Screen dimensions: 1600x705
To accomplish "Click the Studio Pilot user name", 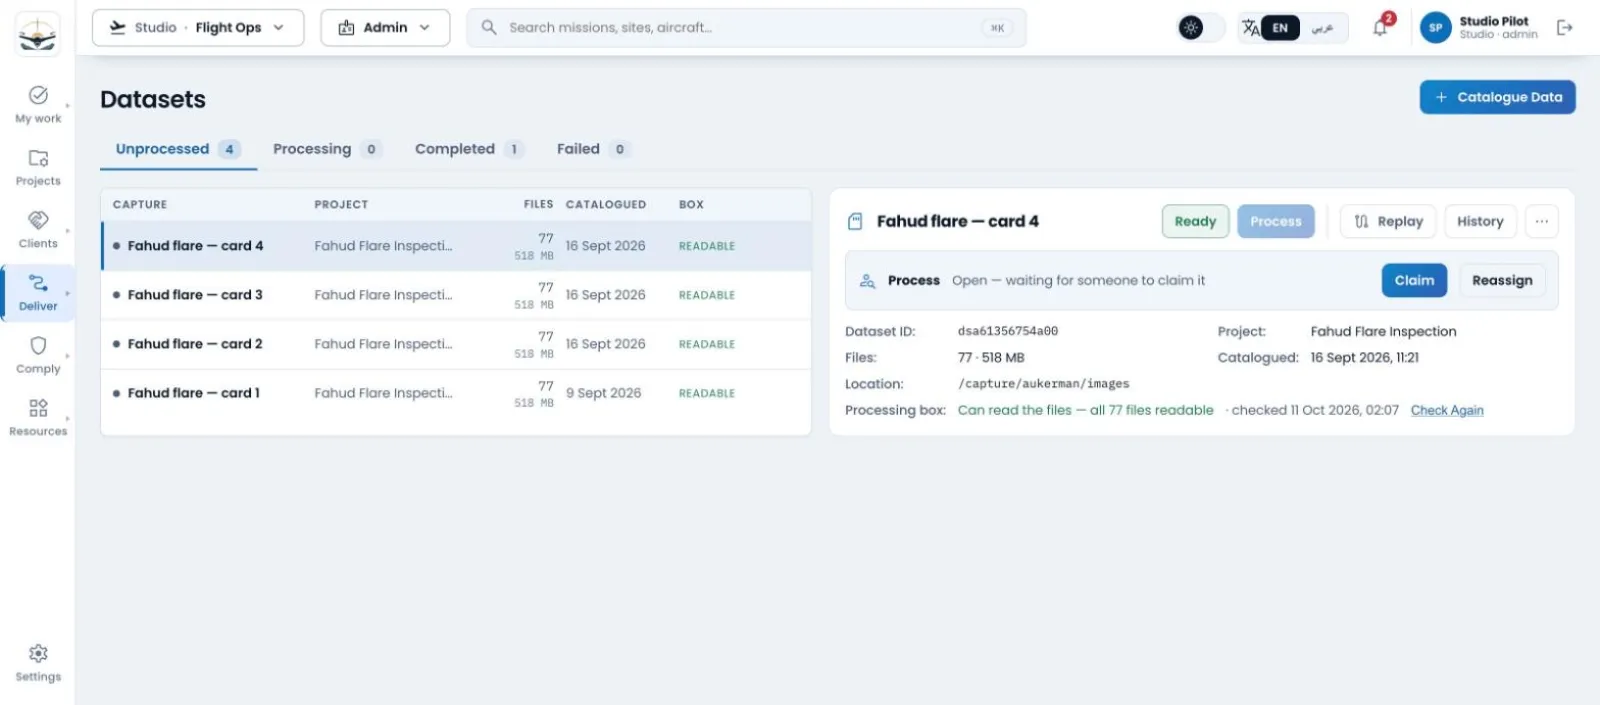I will [1493, 21].
